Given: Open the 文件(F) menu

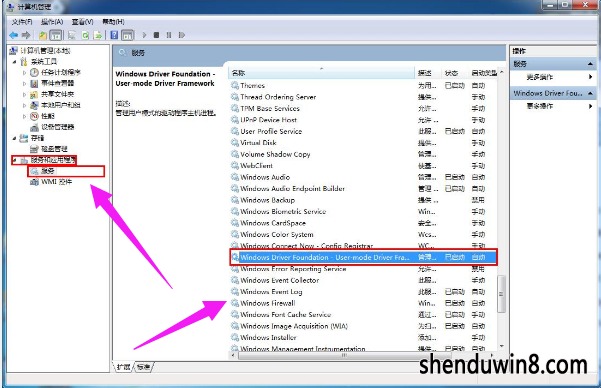Looking at the screenshot, I should pyautogui.click(x=22, y=22).
